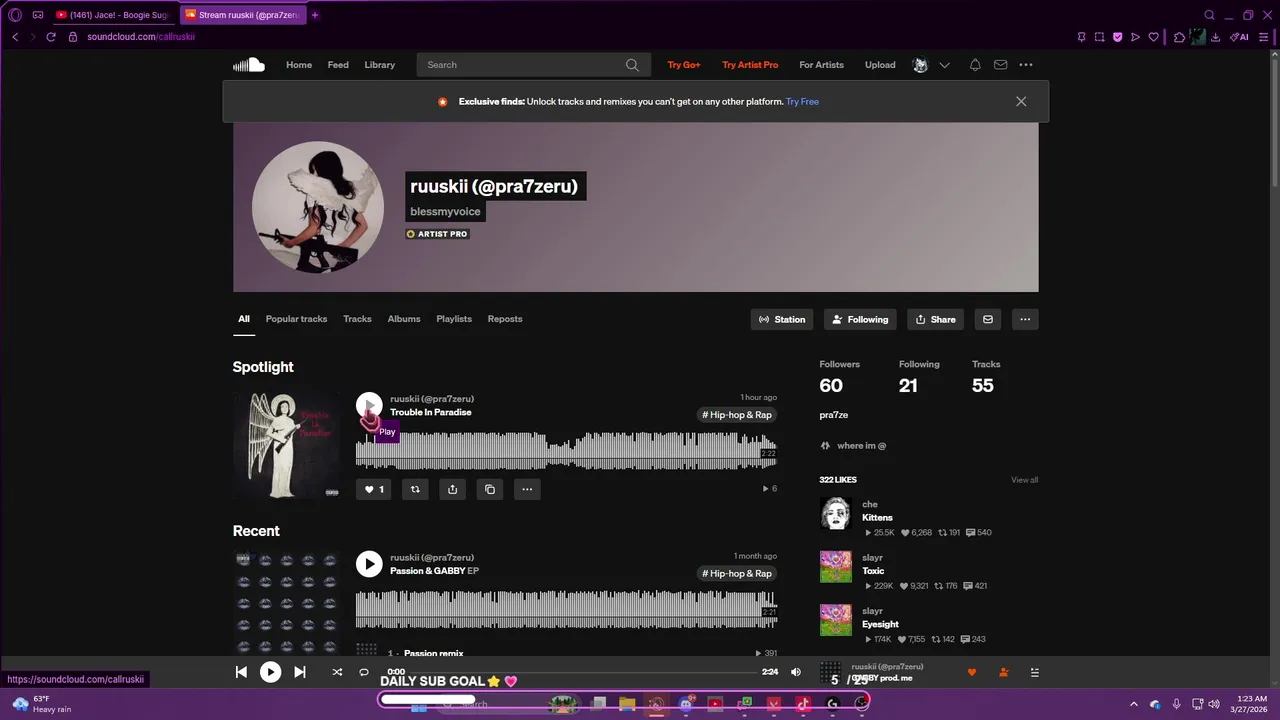Skip to next track in player
The image size is (1280, 720).
tap(299, 672)
